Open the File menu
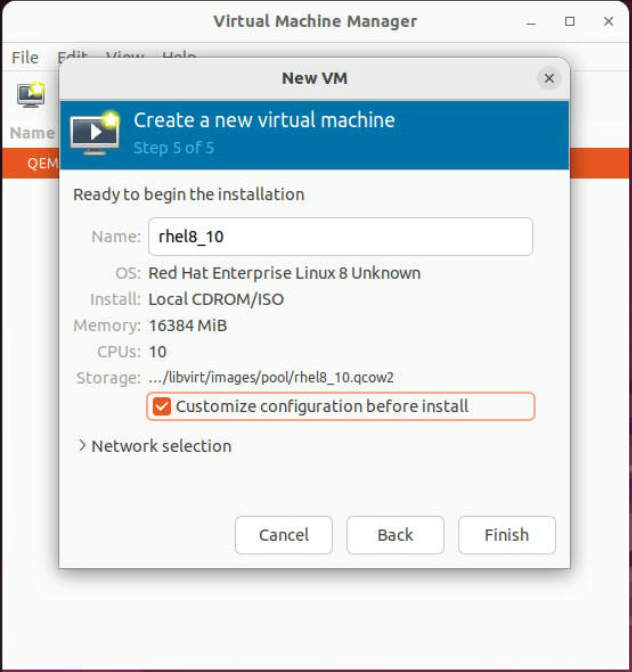632x672 pixels. coord(25,58)
